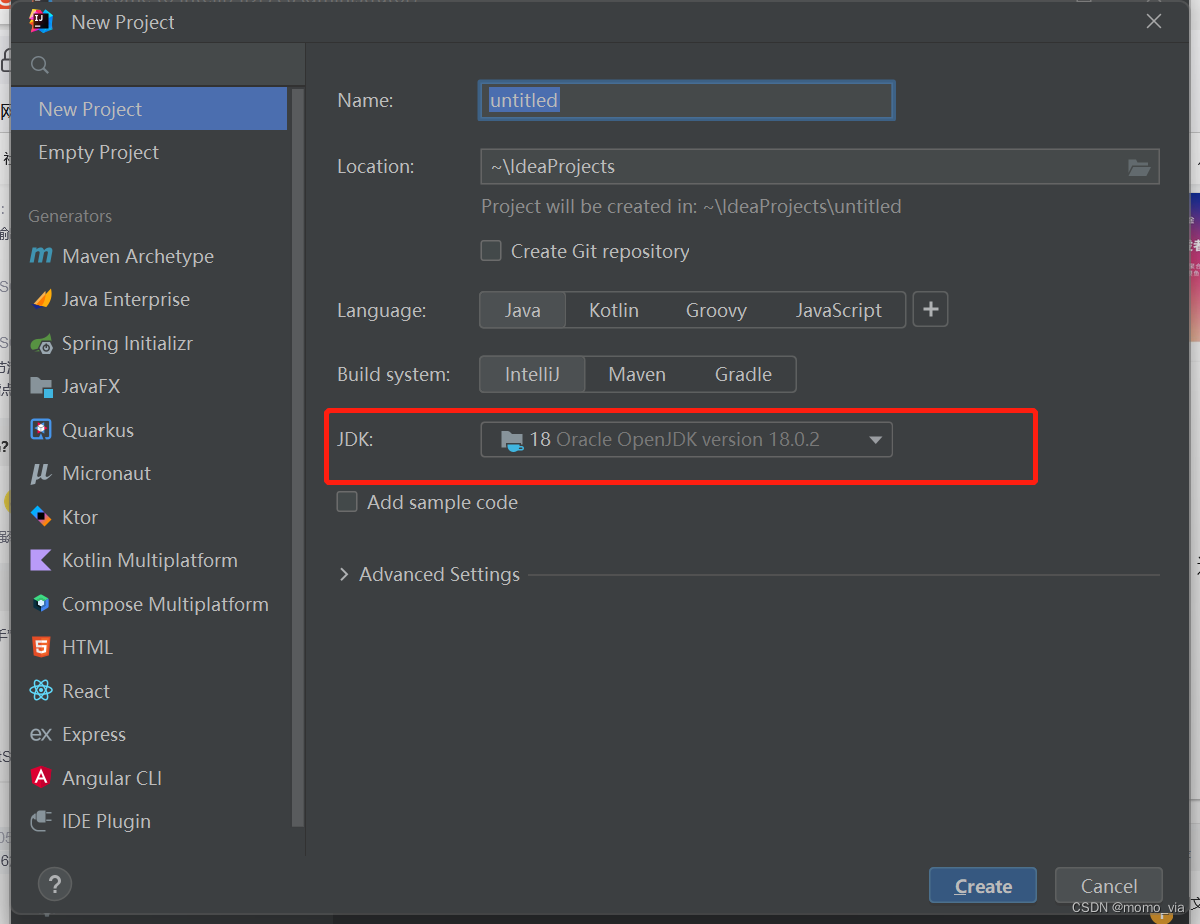The width and height of the screenshot is (1200, 924).
Task: Select Maven Archetype generator label
Action: [138, 256]
